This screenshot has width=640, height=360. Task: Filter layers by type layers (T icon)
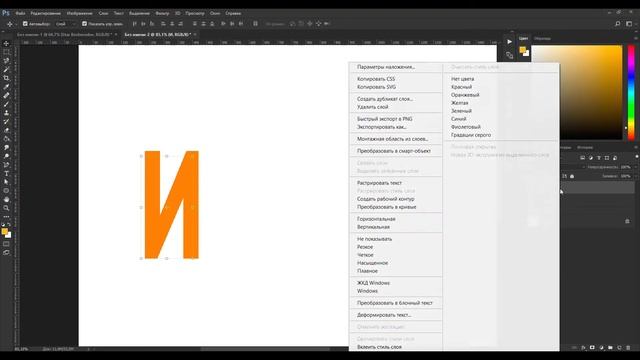pos(599,158)
